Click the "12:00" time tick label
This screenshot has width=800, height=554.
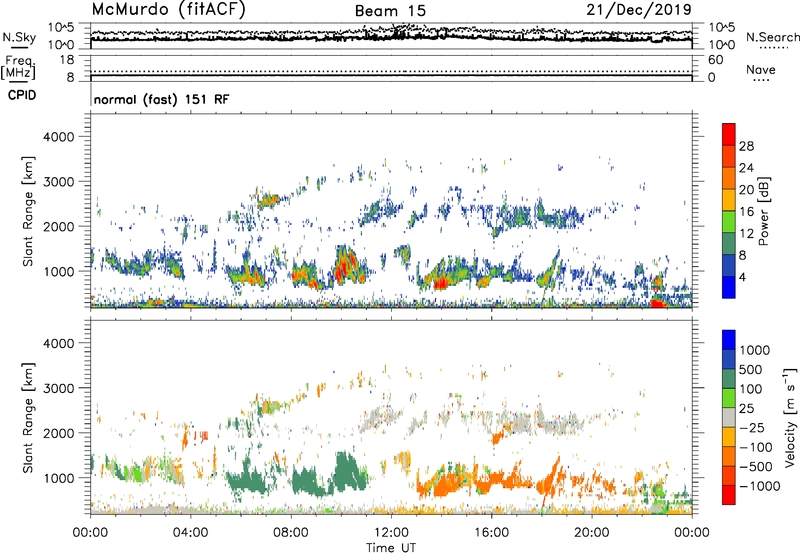pos(391,533)
